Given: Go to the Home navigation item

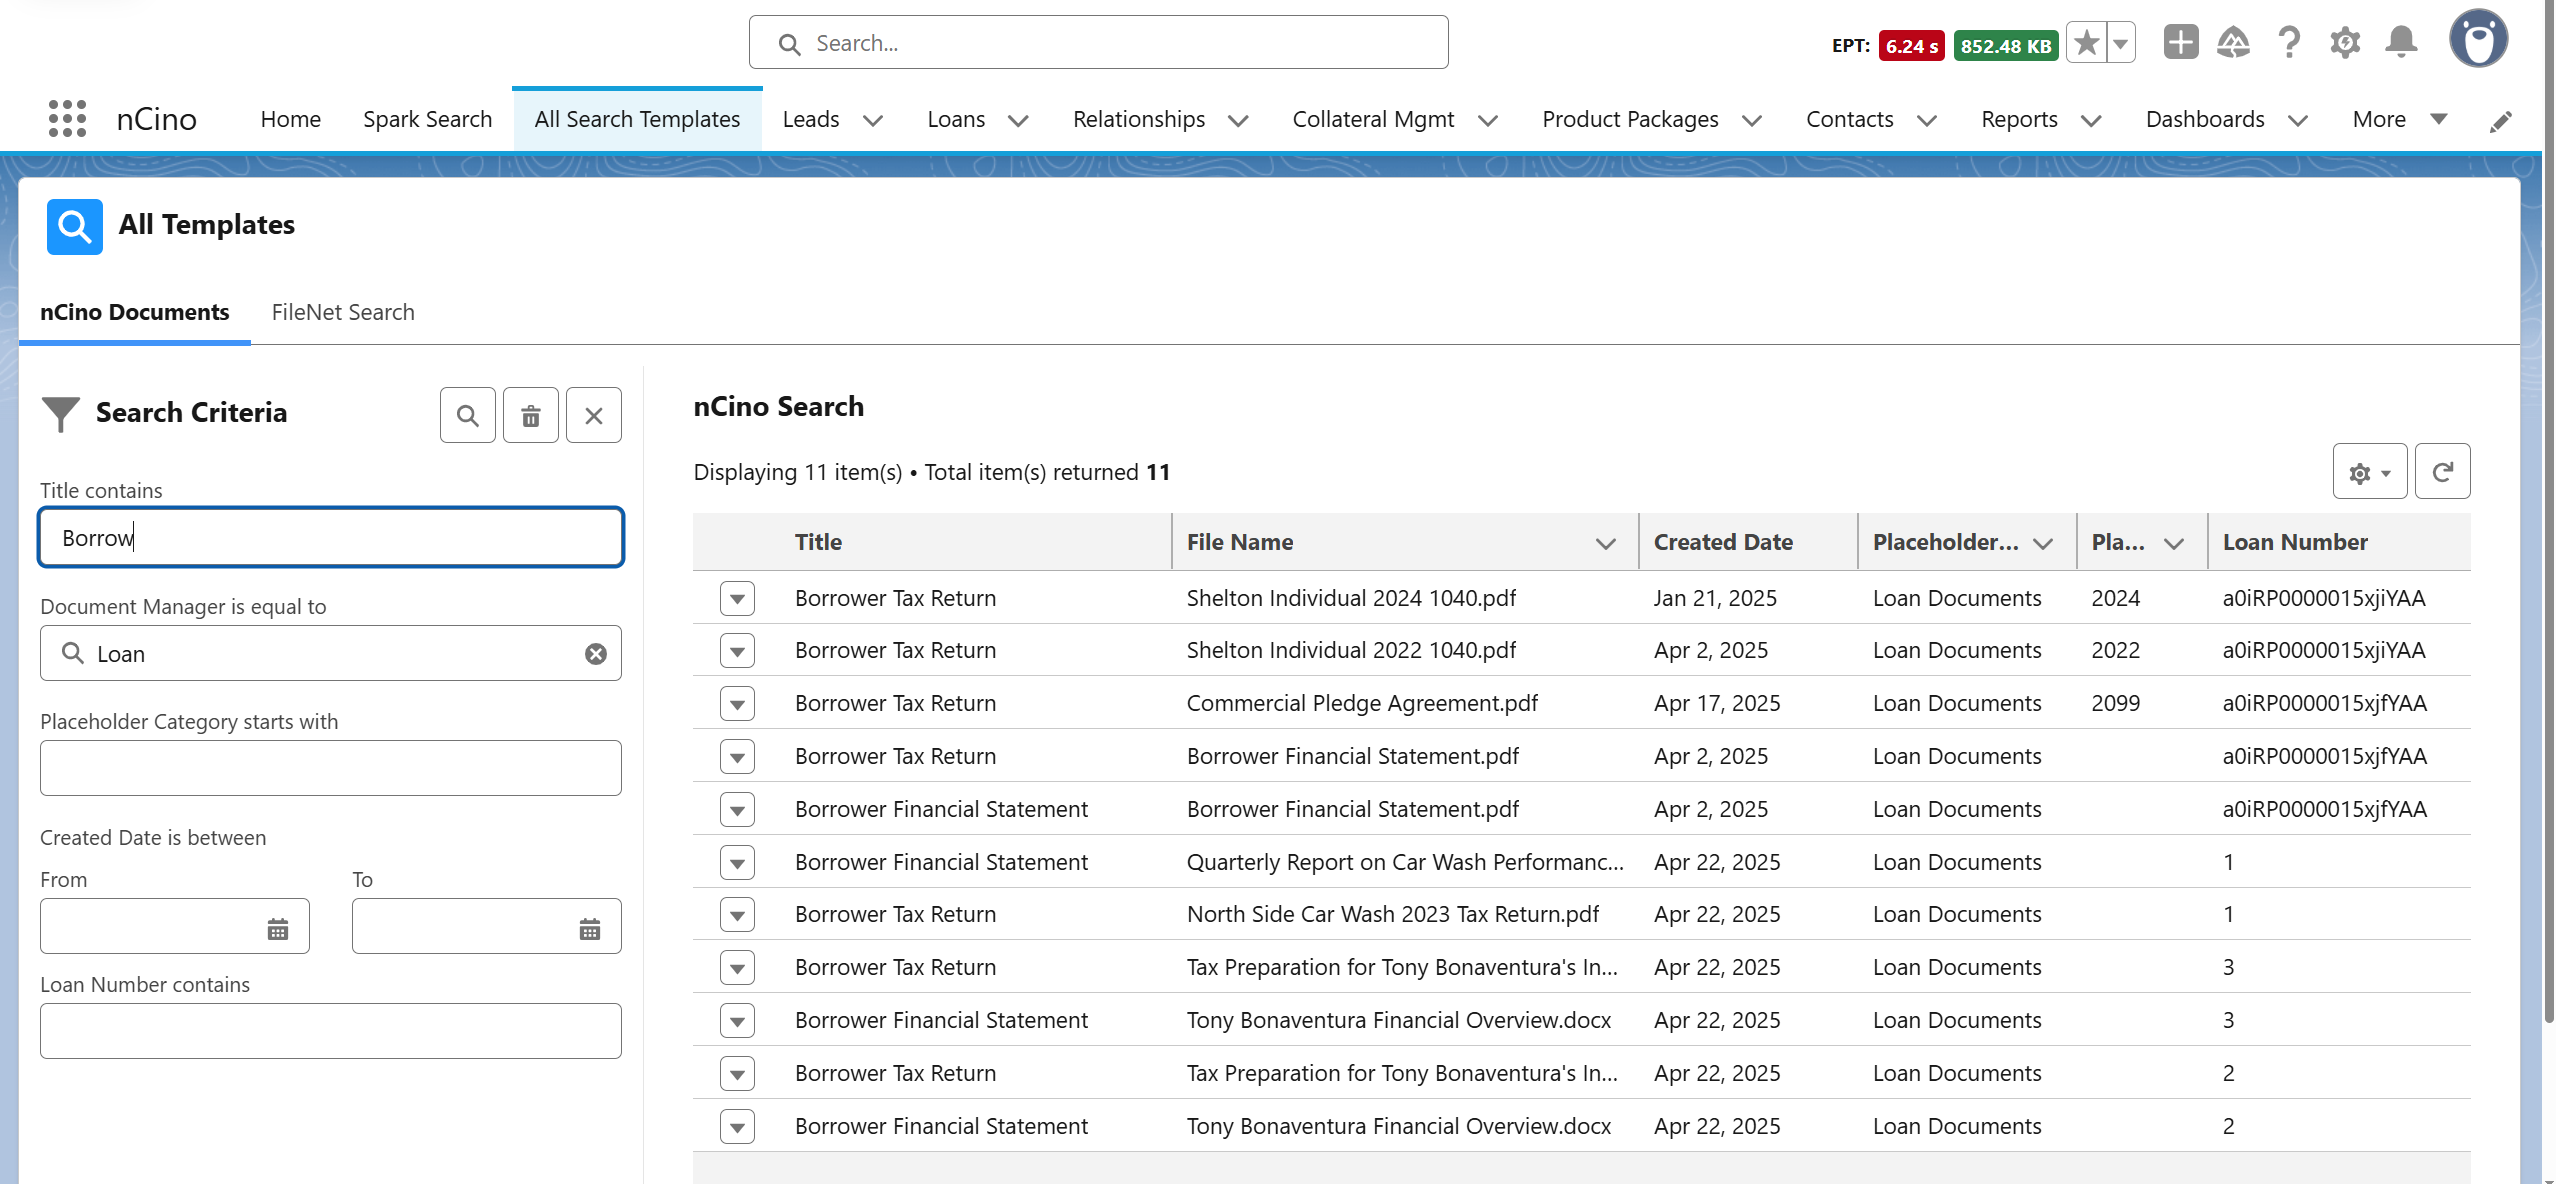Looking at the screenshot, I should [x=290, y=120].
